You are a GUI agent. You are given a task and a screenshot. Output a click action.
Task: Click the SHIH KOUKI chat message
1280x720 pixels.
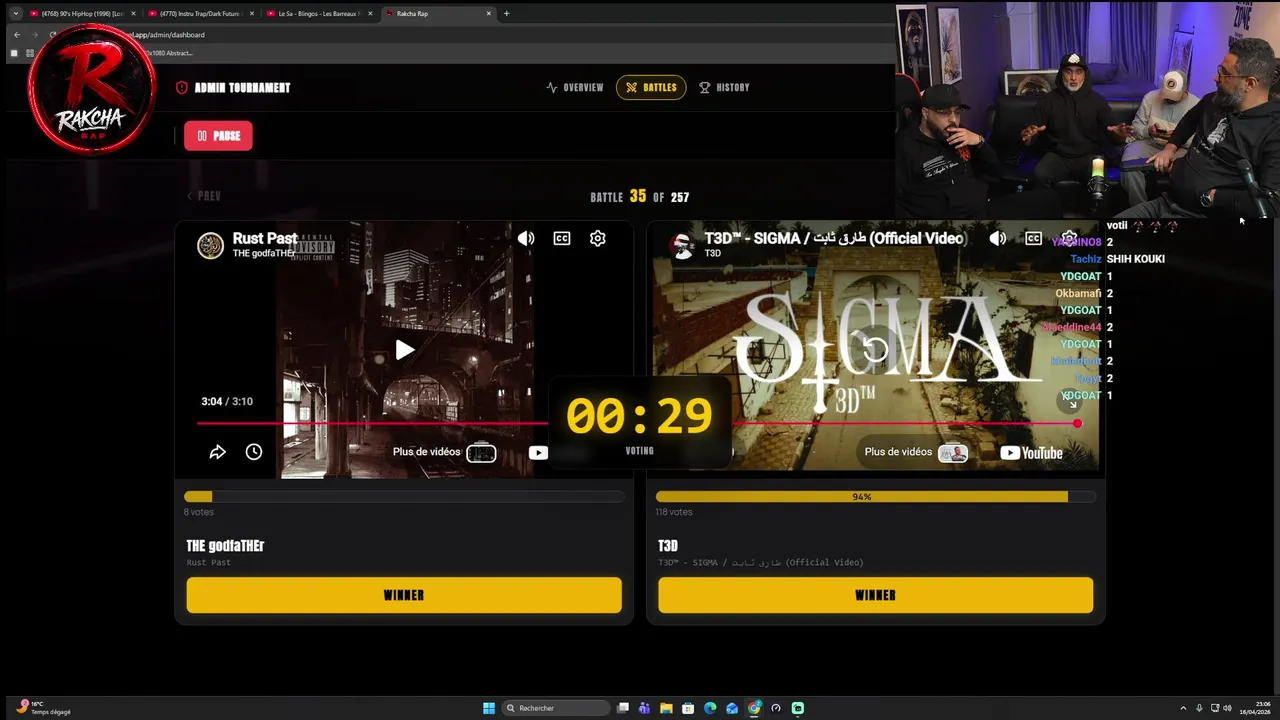tap(1136, 259)
